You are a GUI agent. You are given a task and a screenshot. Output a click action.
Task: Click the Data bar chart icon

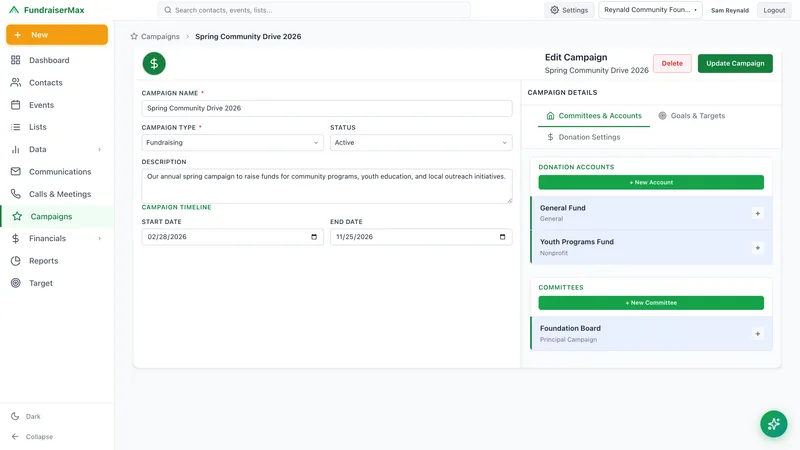point(16,149)
